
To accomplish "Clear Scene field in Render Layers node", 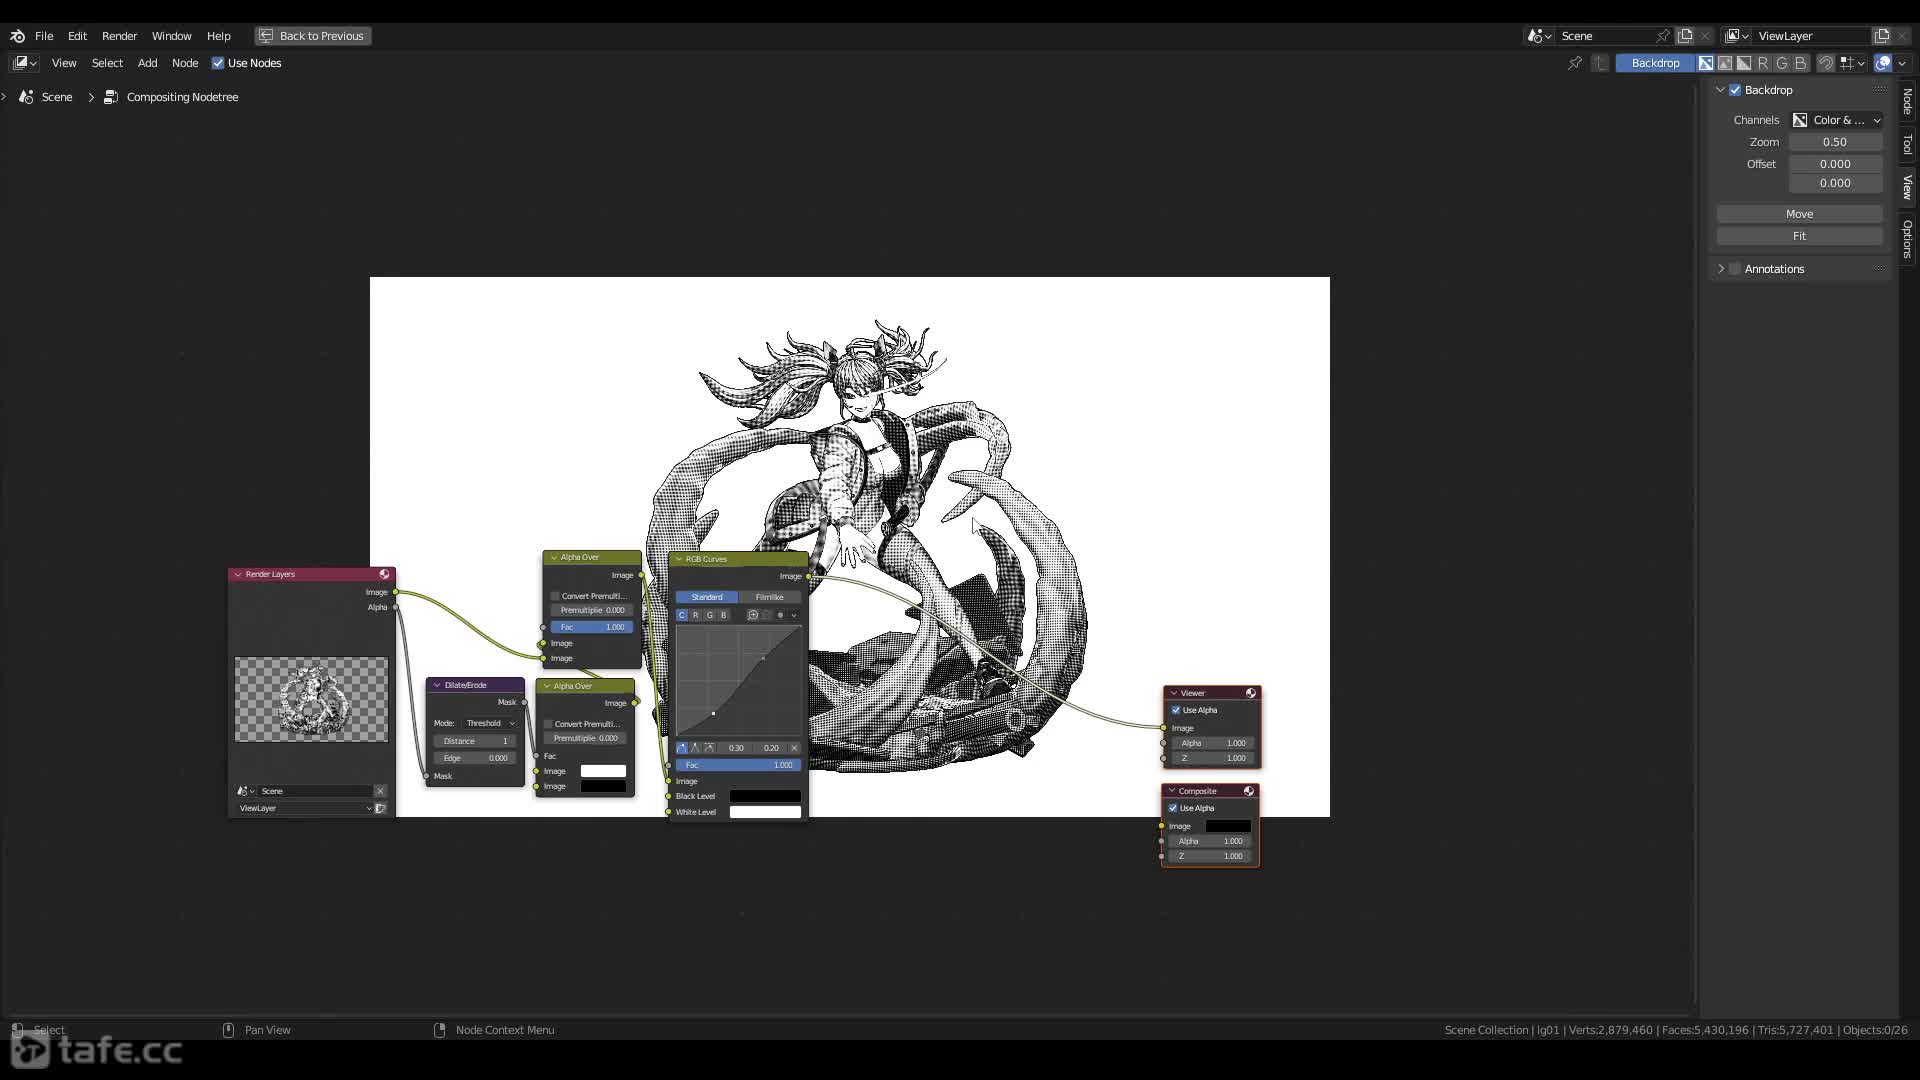I will [380, 791].
